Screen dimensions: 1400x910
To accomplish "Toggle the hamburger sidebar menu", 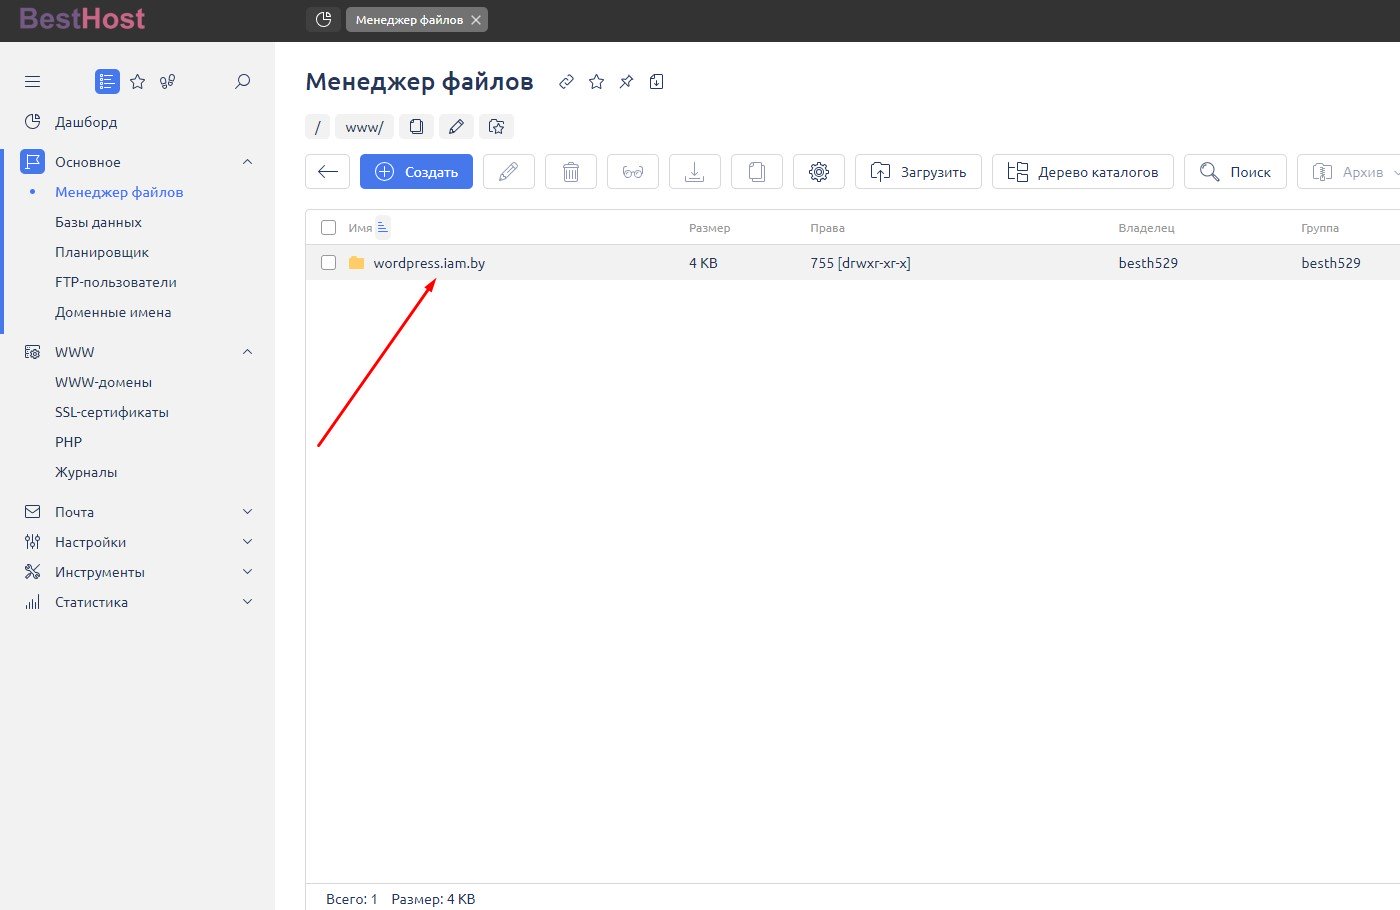I will click(32, 82).
